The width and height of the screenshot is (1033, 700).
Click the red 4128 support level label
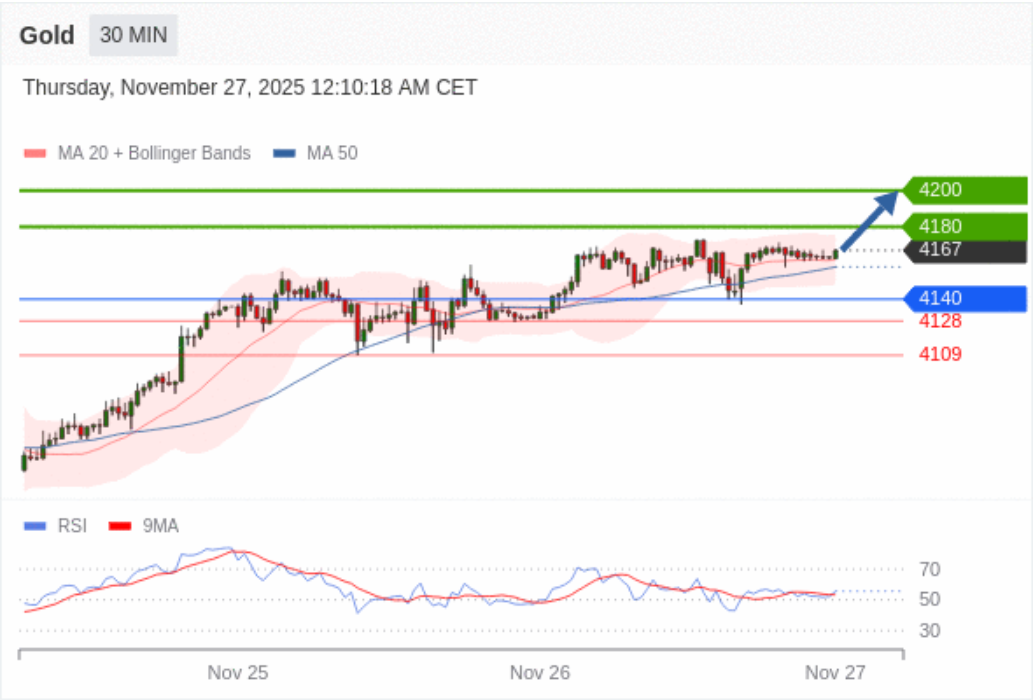[940, 321]
